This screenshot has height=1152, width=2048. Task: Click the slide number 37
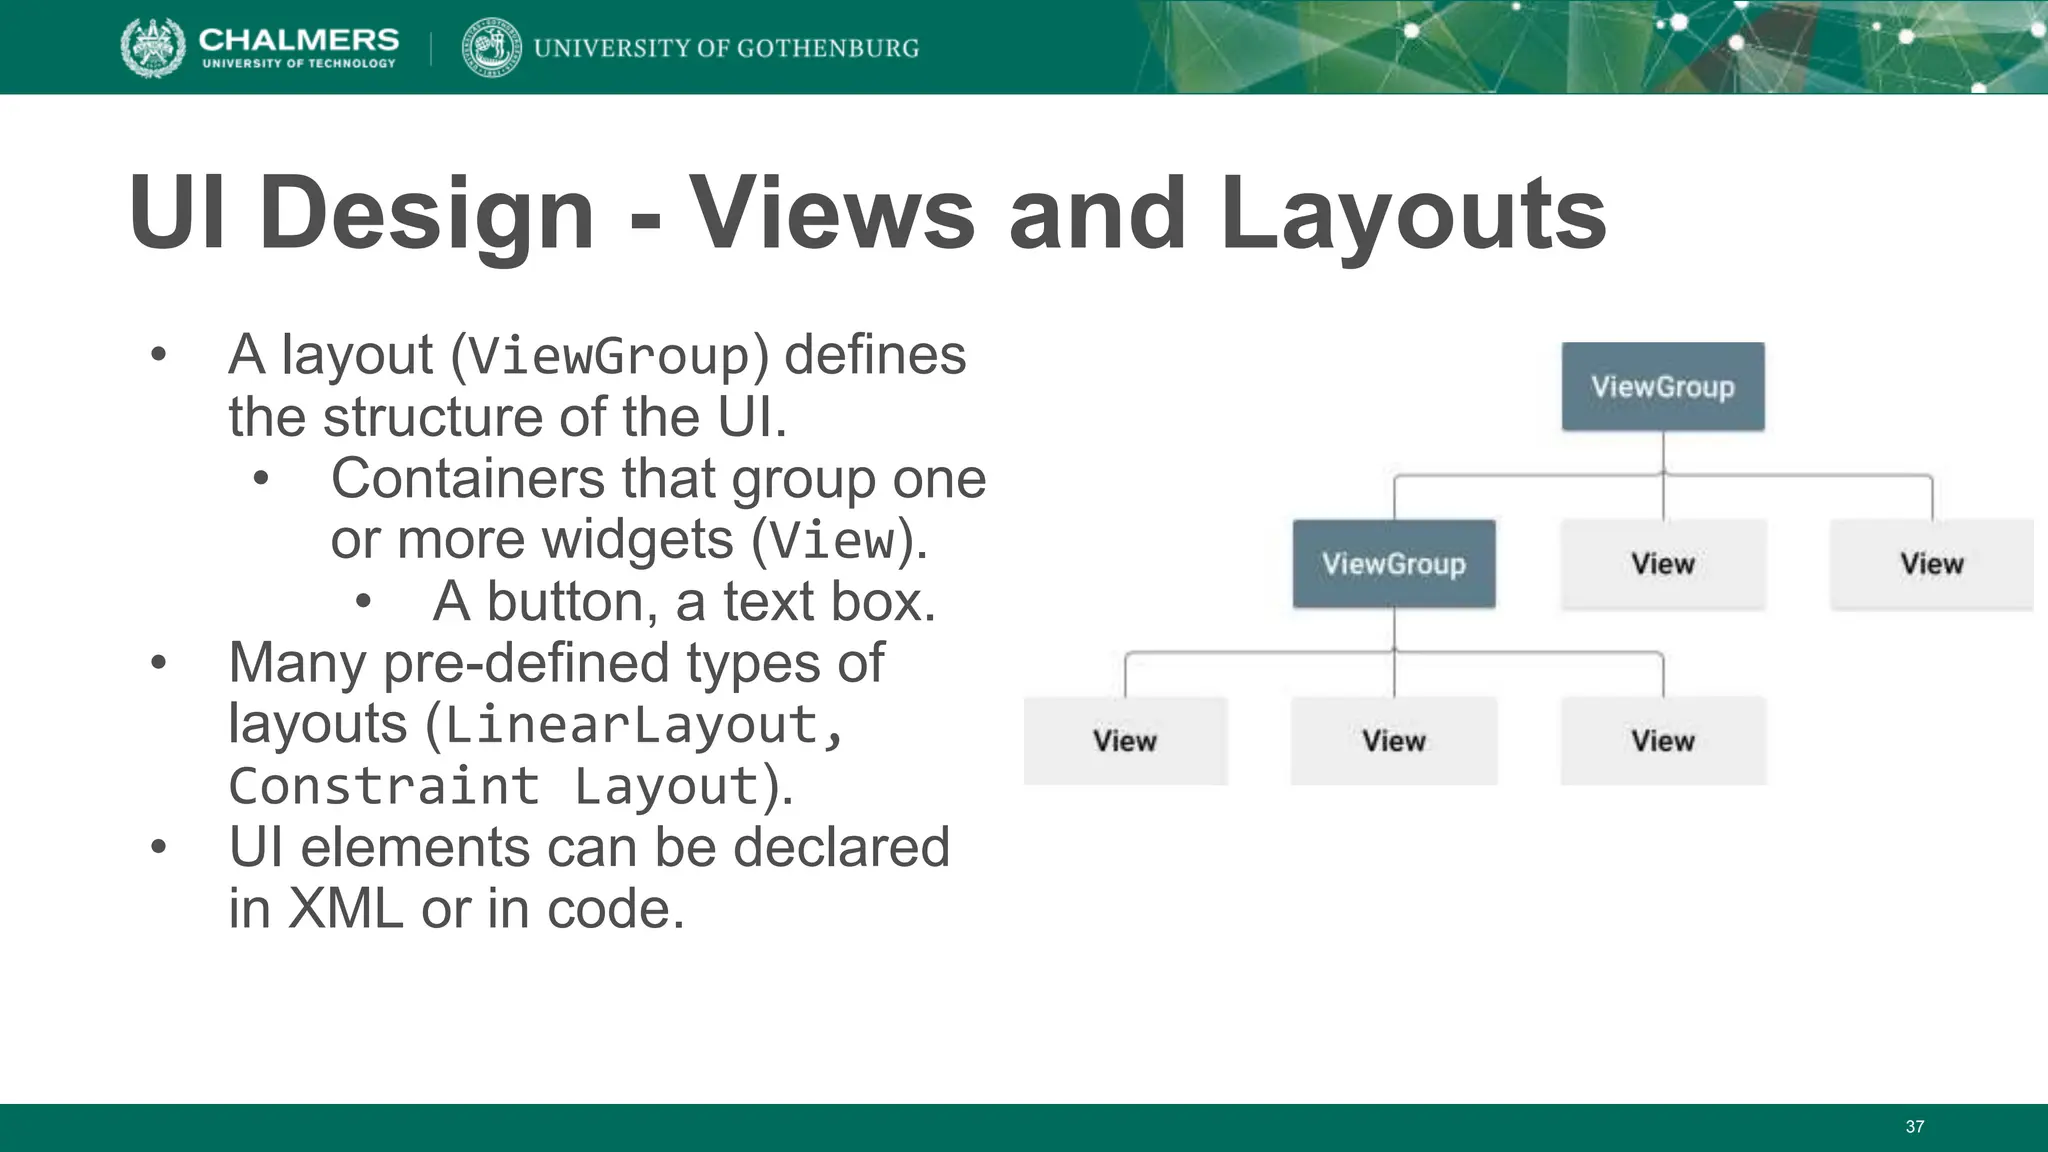pyautogui.click(x=1914, y=1127)
